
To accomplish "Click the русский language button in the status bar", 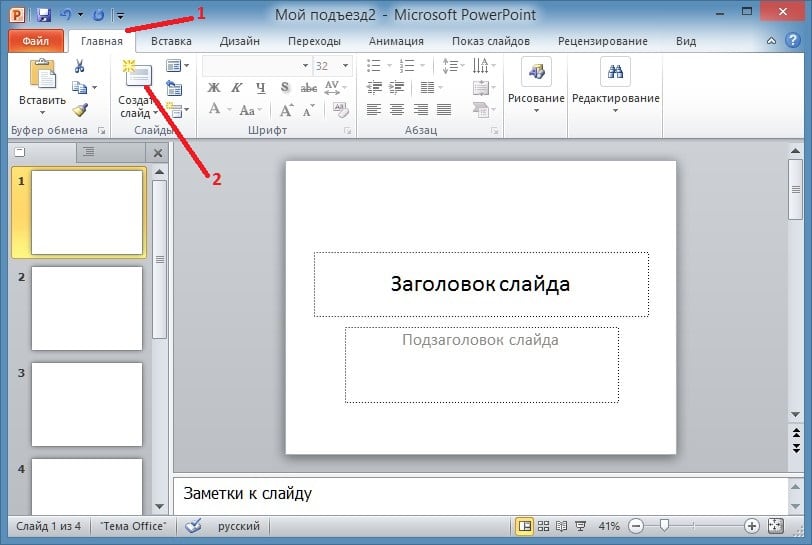I will tap(238, 526).
